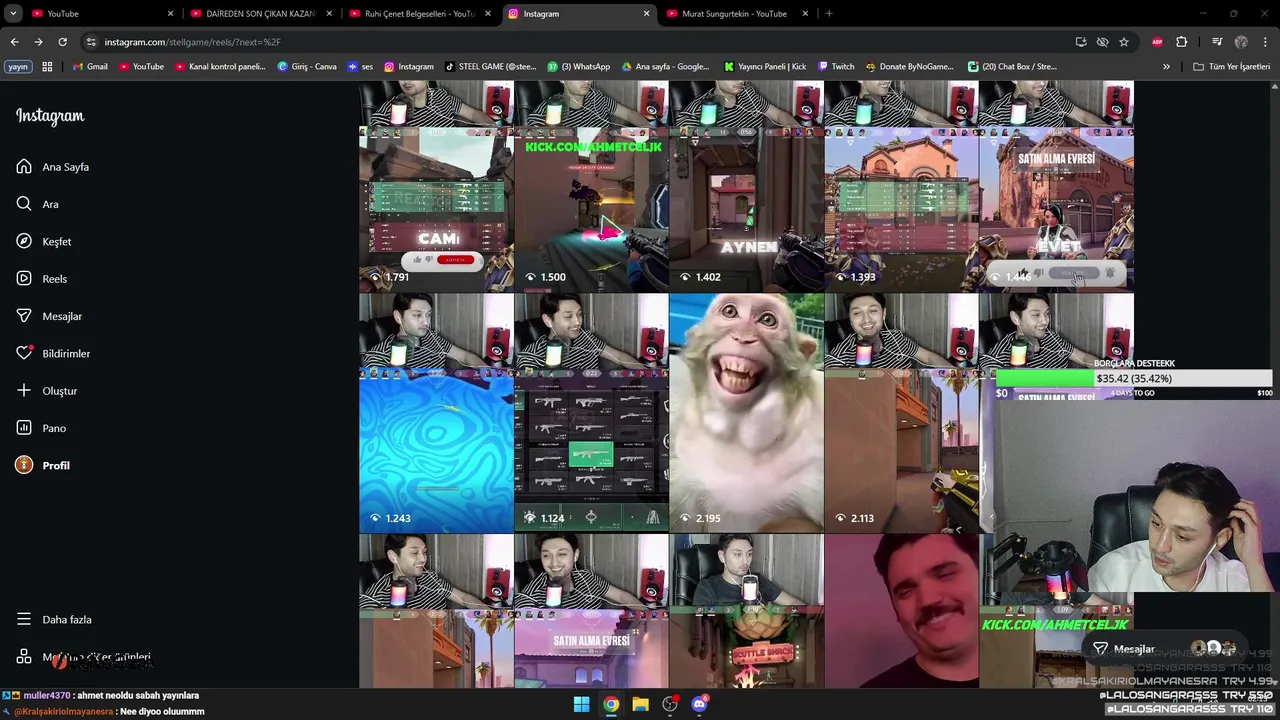Click the Oluştur plus icon
Image resolution: width=1280 pixels, height=720 pixels.
[24, 391]
